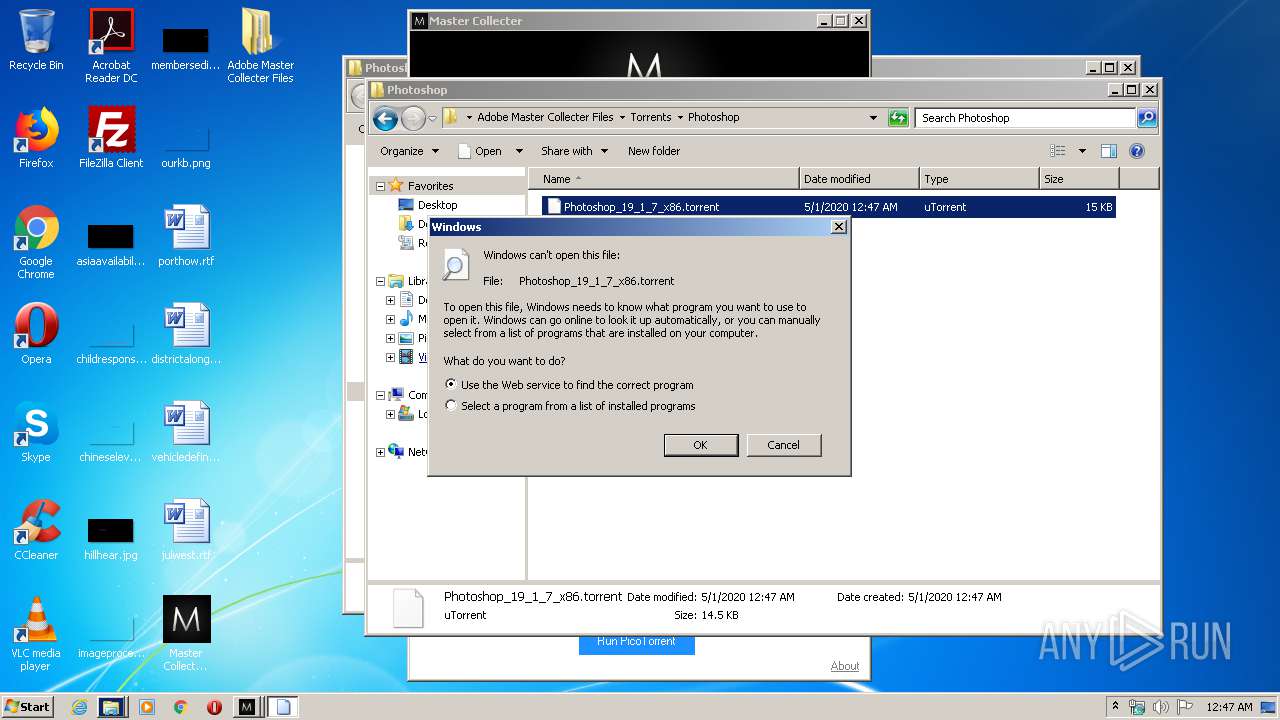Click the Run PicoTorrent button
This screenshot has width=1280, height=720.
pyautogui.click(x=636, y=642)
